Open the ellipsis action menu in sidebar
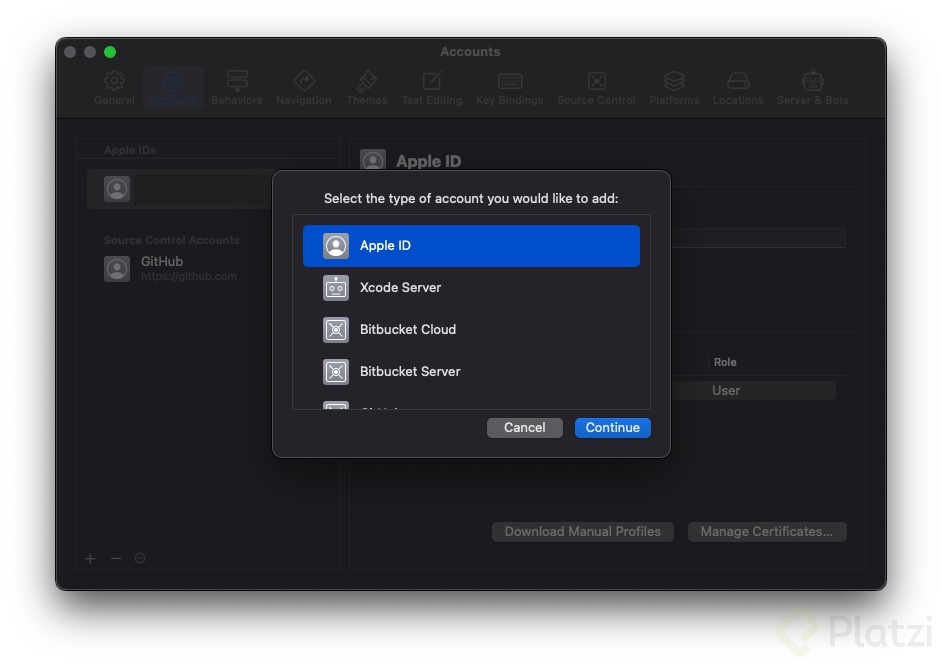This screenshot has width=942, height=664. 140,558
